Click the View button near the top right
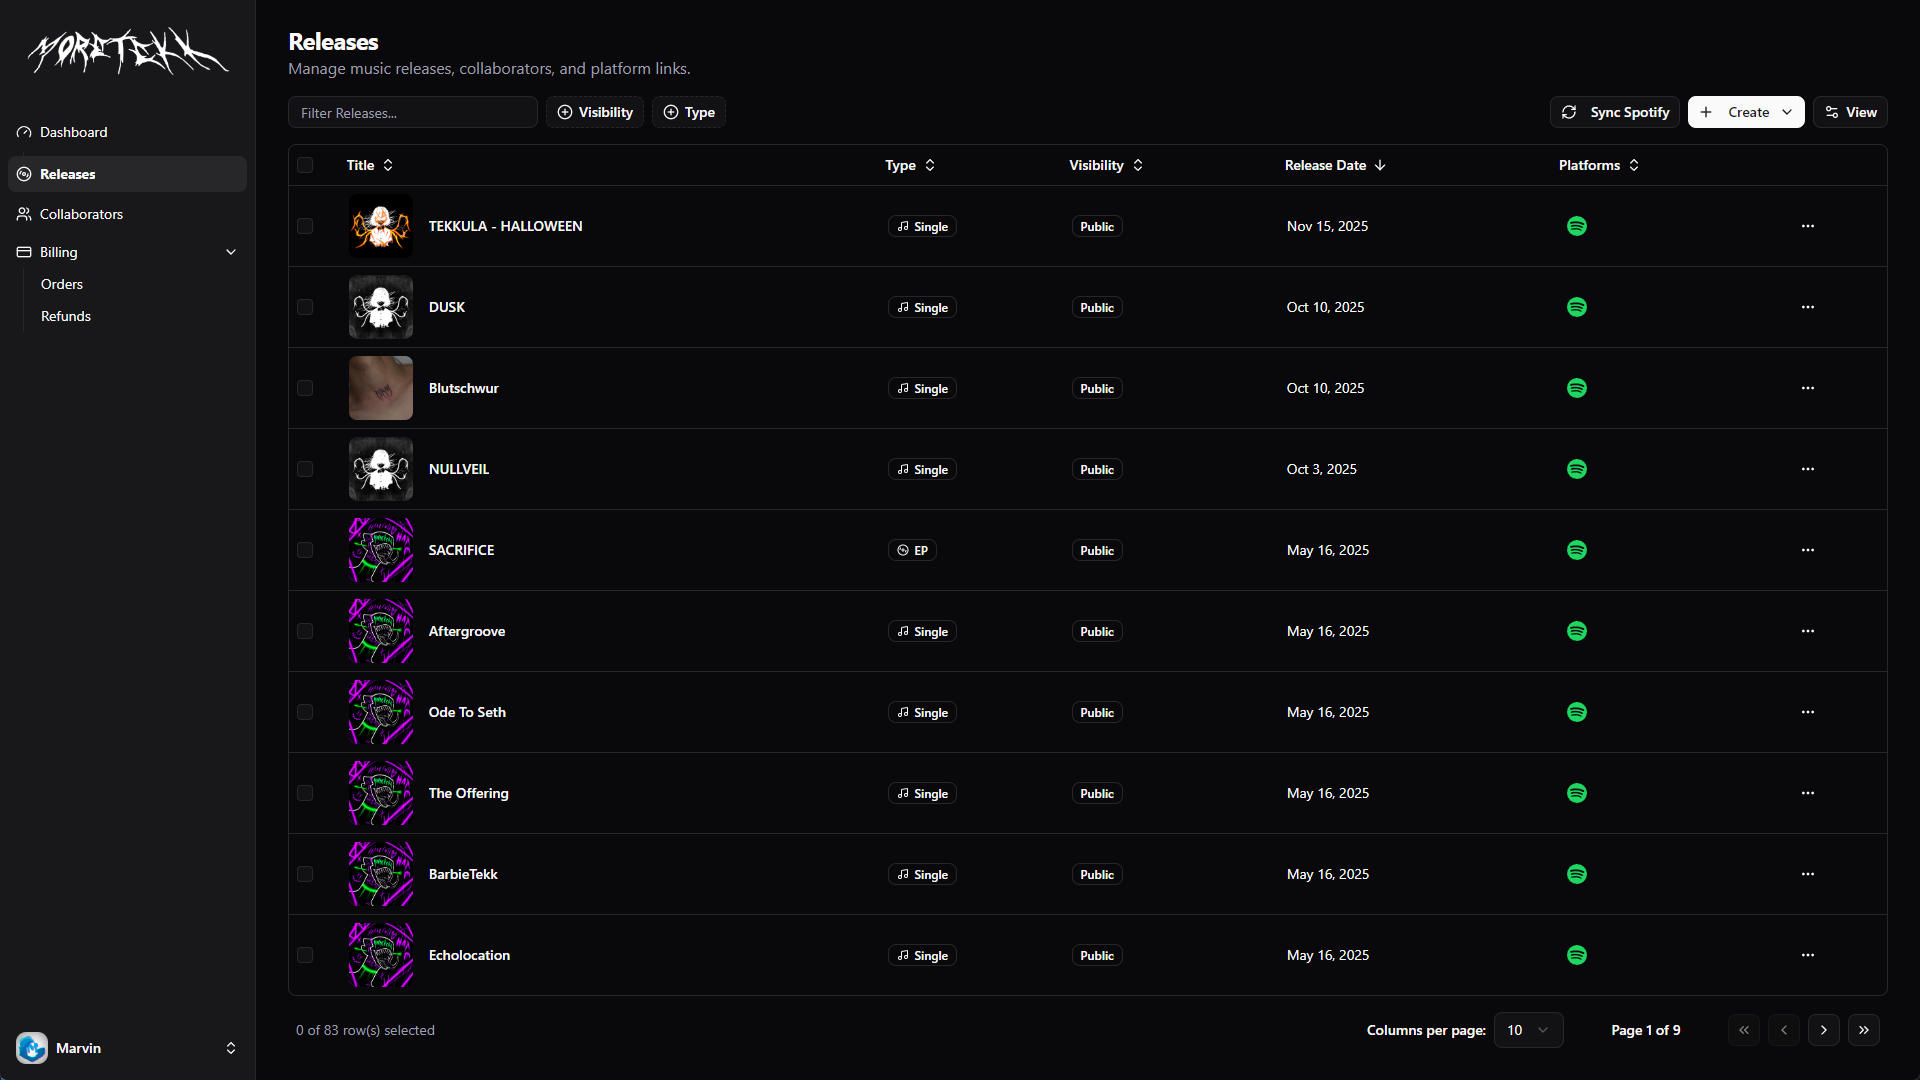 (x=1849, y=112)
